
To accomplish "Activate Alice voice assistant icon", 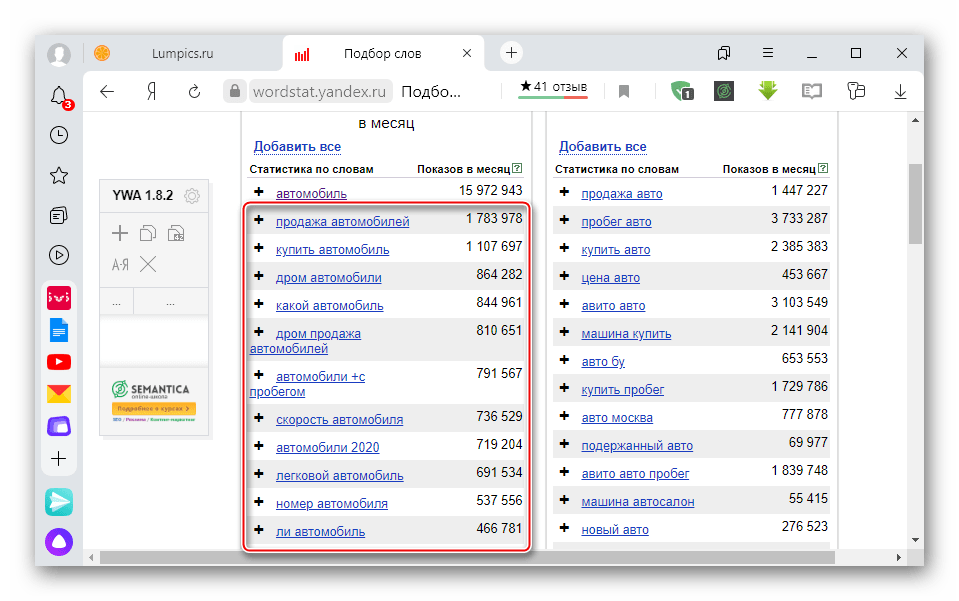I will click(59, 542).
